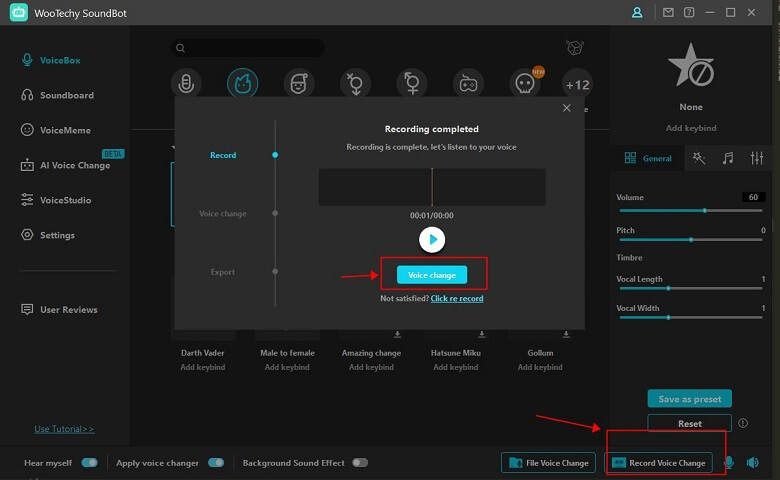Download the Amazing change voice

pyautogui.click(x=397, y=334)
